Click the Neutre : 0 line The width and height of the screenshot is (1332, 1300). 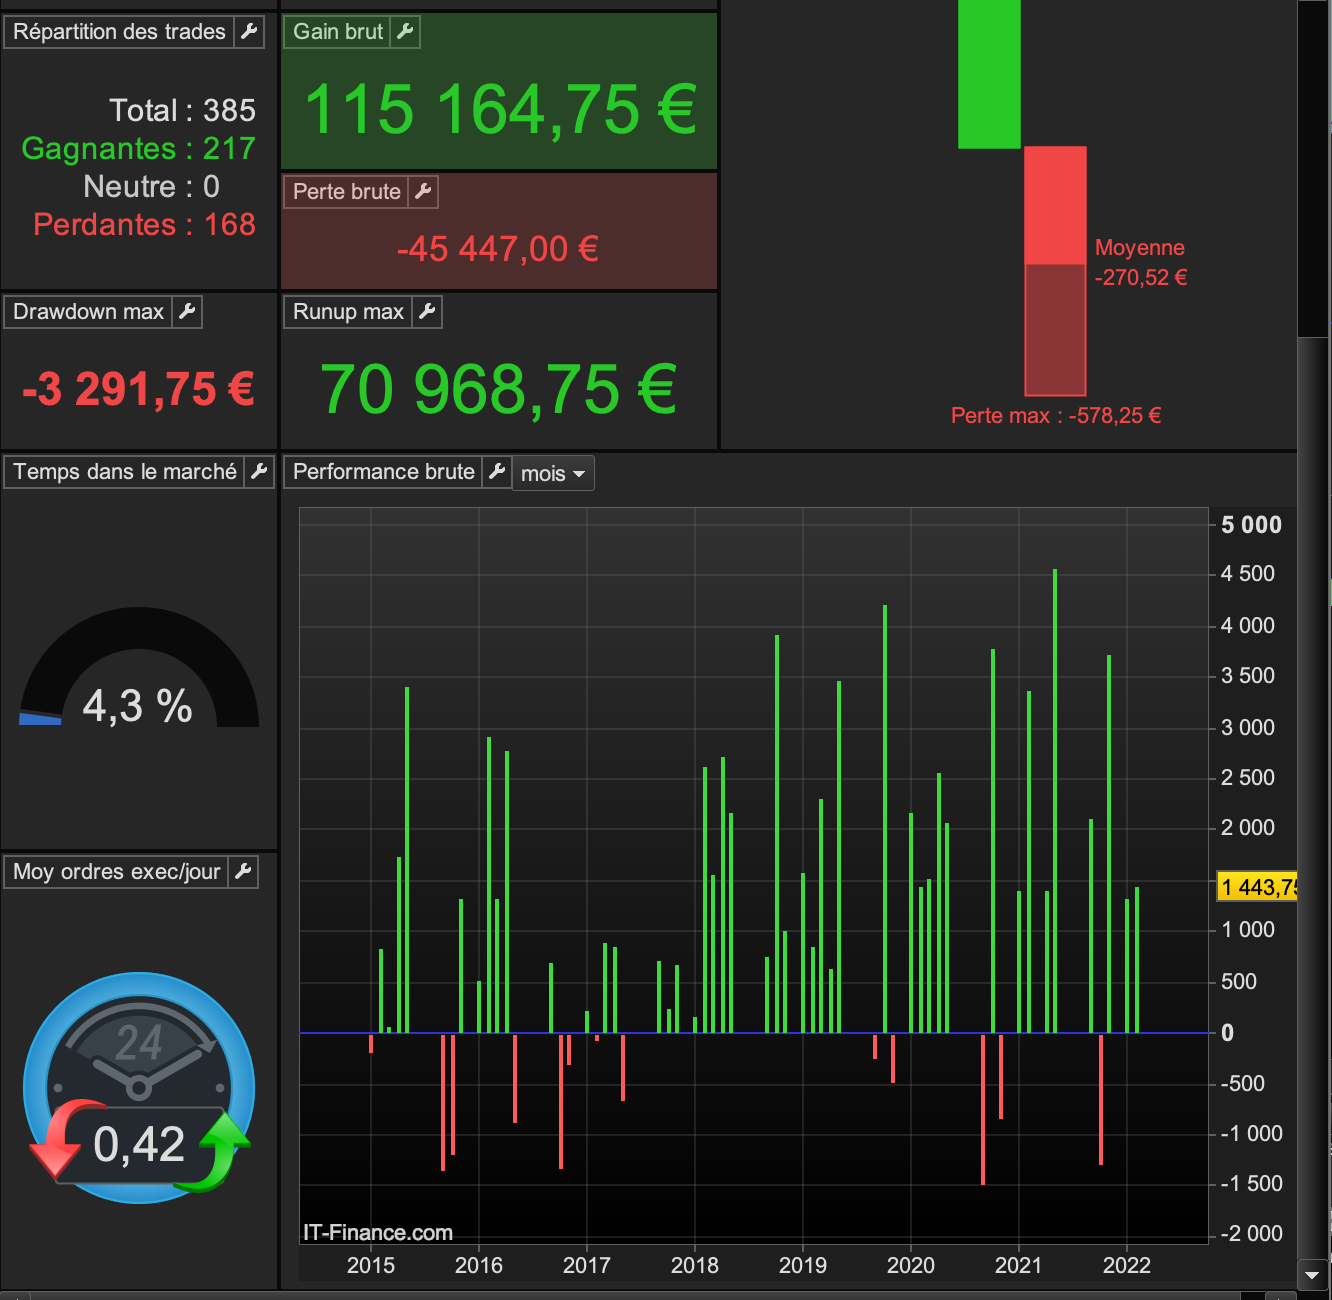click(x=151, y=186)
